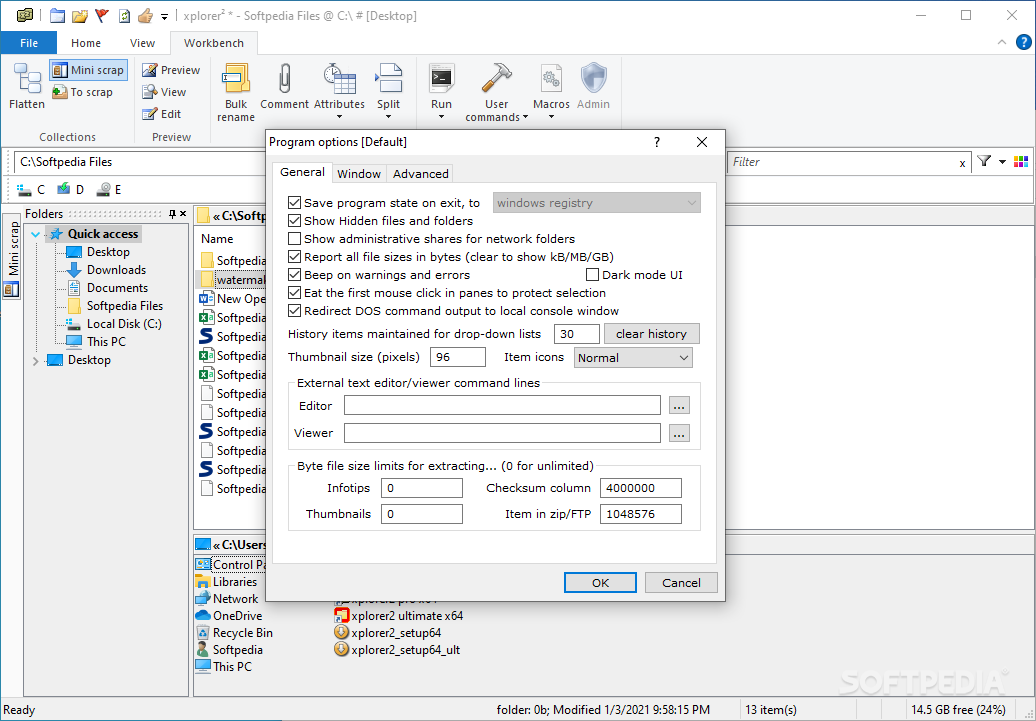Expand the Split dropdown arrow
This screenshot has height=721, width=1036.
point(388,117)
